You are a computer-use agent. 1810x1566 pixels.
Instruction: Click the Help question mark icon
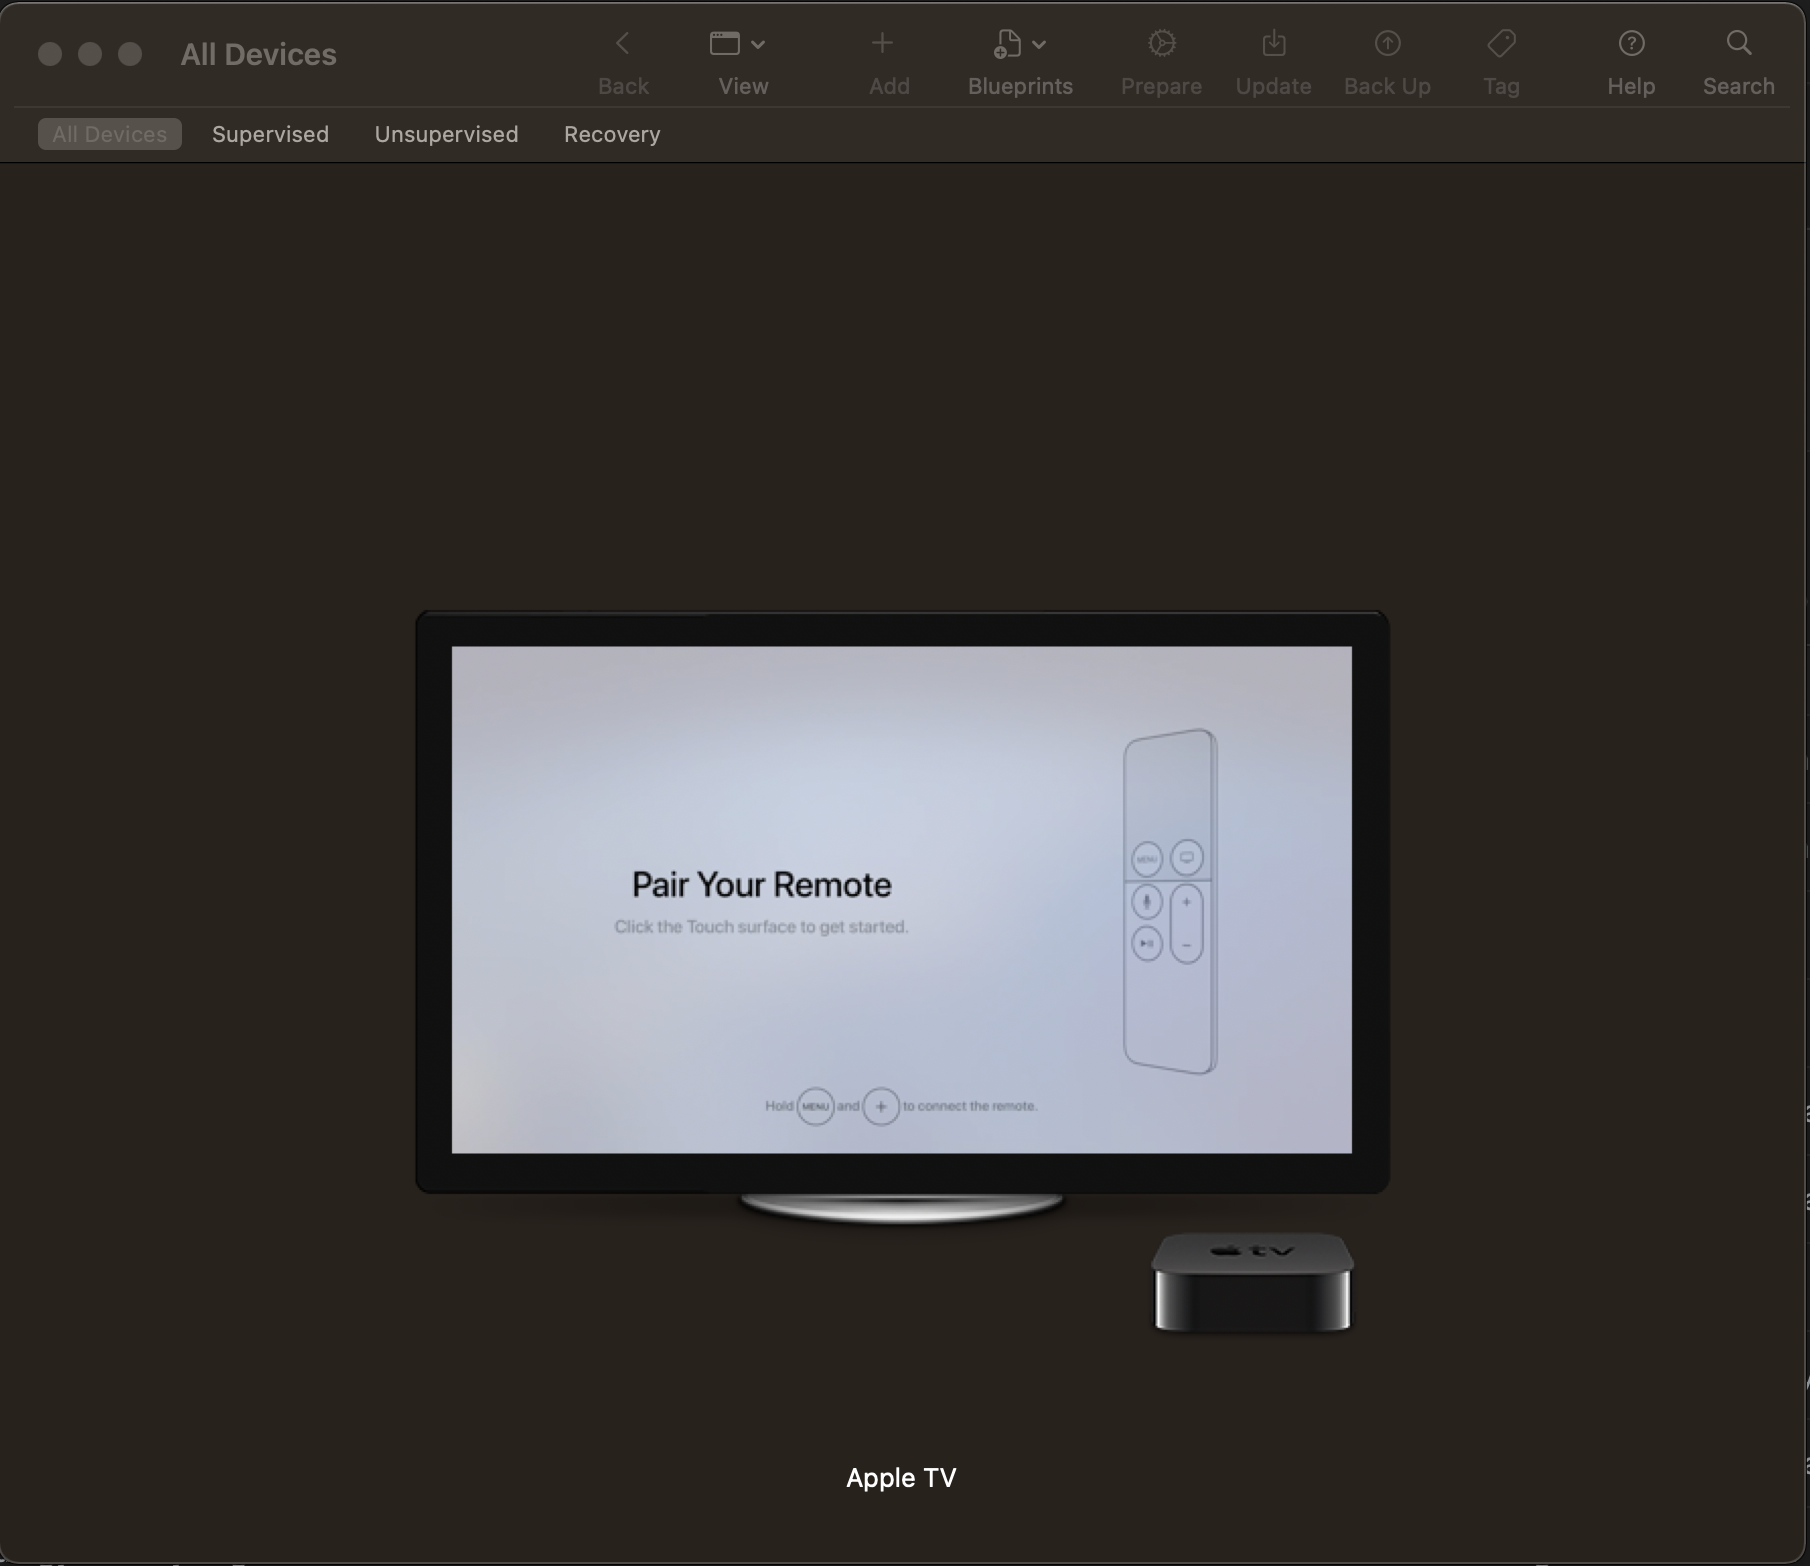[1630, 44]
